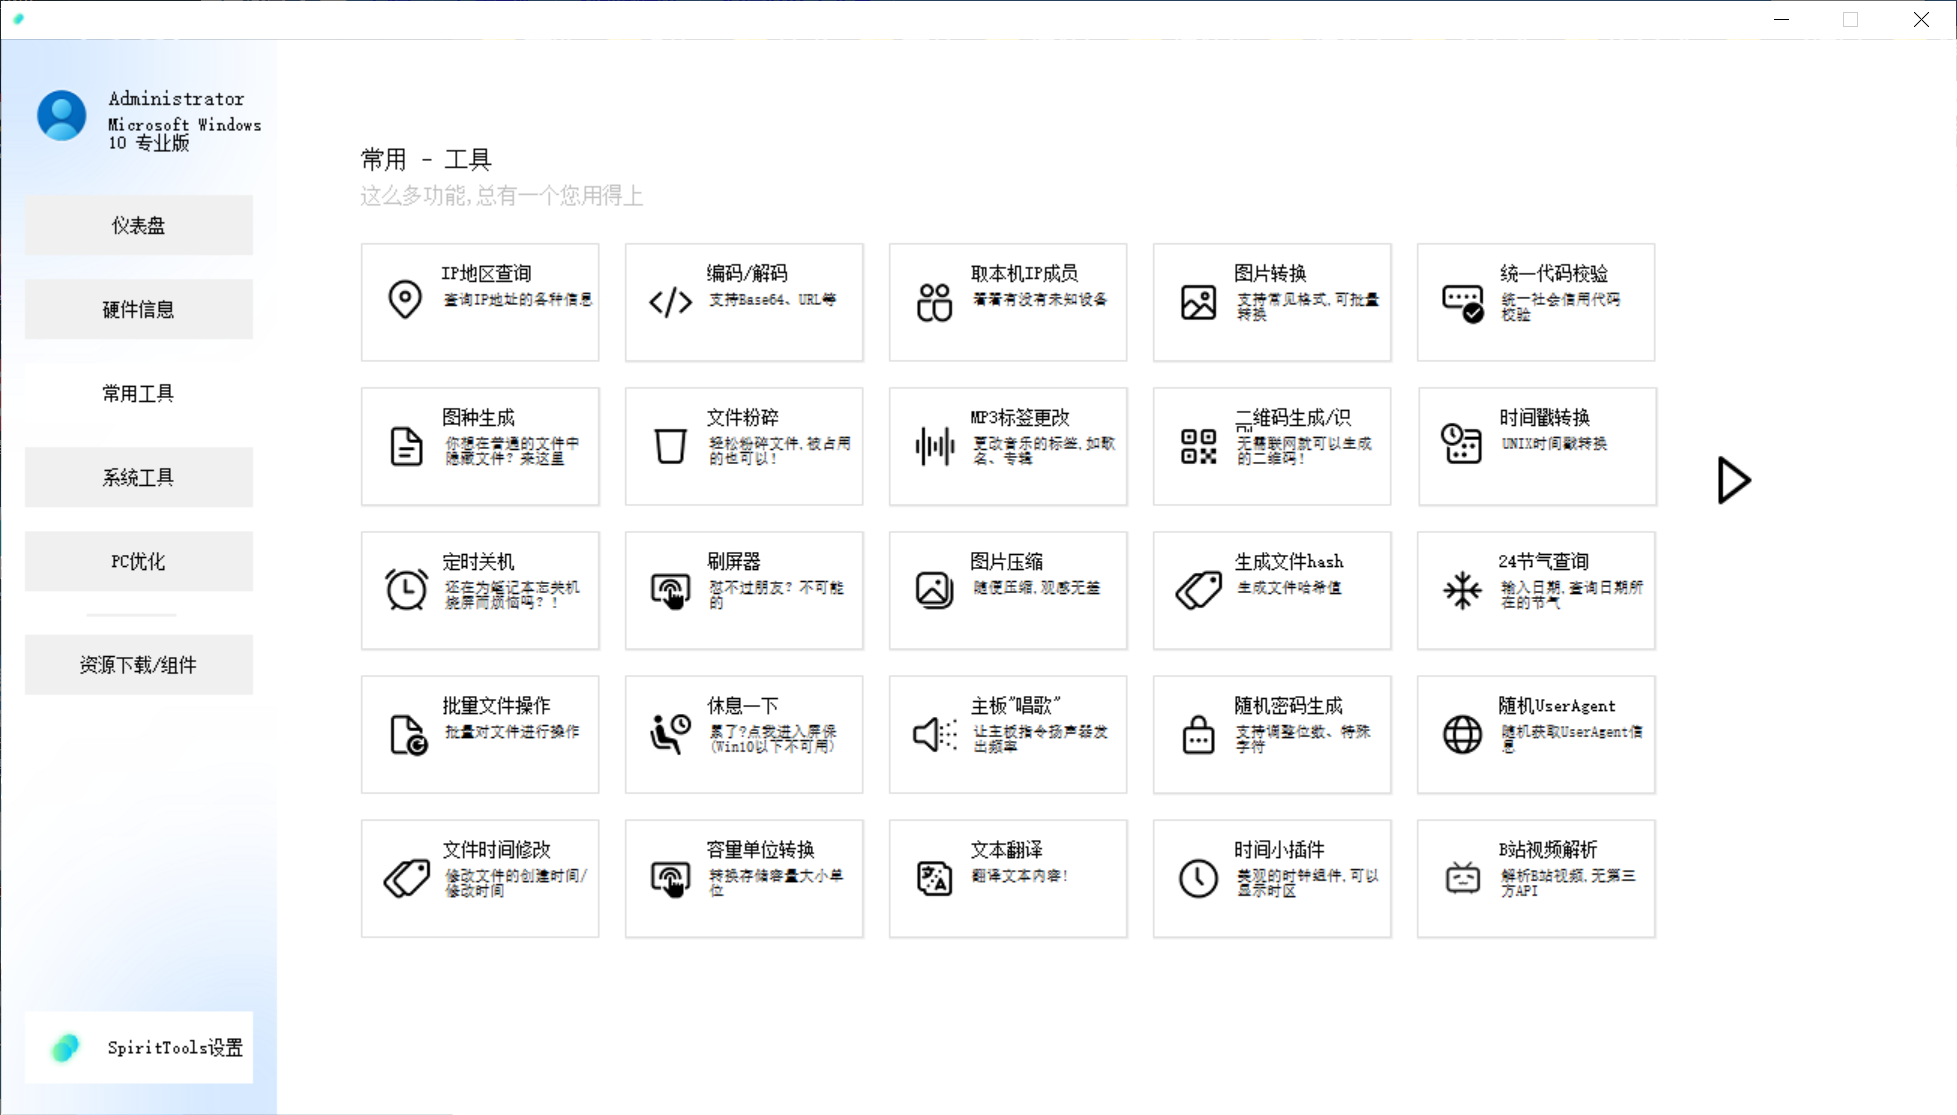Open the 二维码生成 QR code icon

1198,446
